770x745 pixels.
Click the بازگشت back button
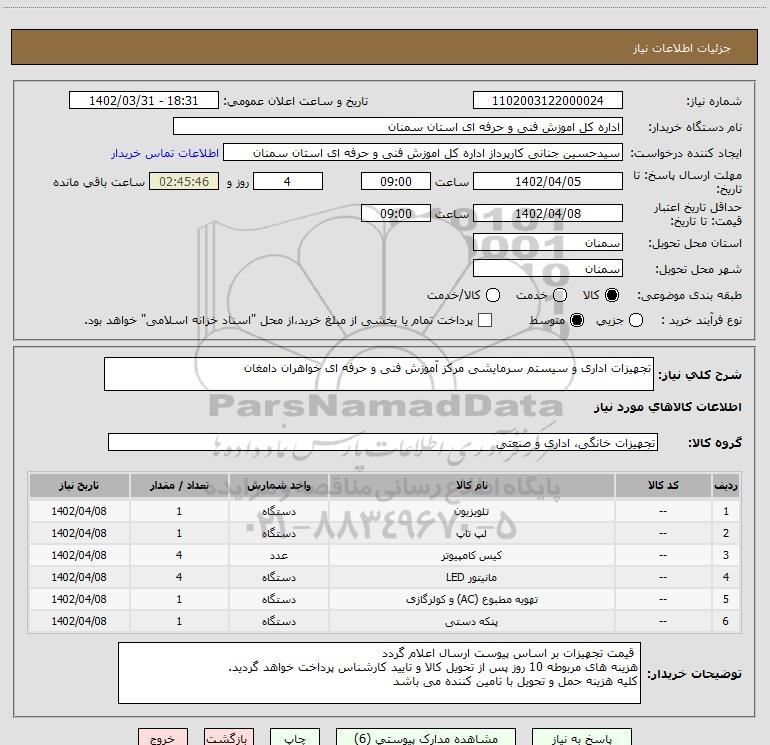pyautogui.click(x=229, y=738)
